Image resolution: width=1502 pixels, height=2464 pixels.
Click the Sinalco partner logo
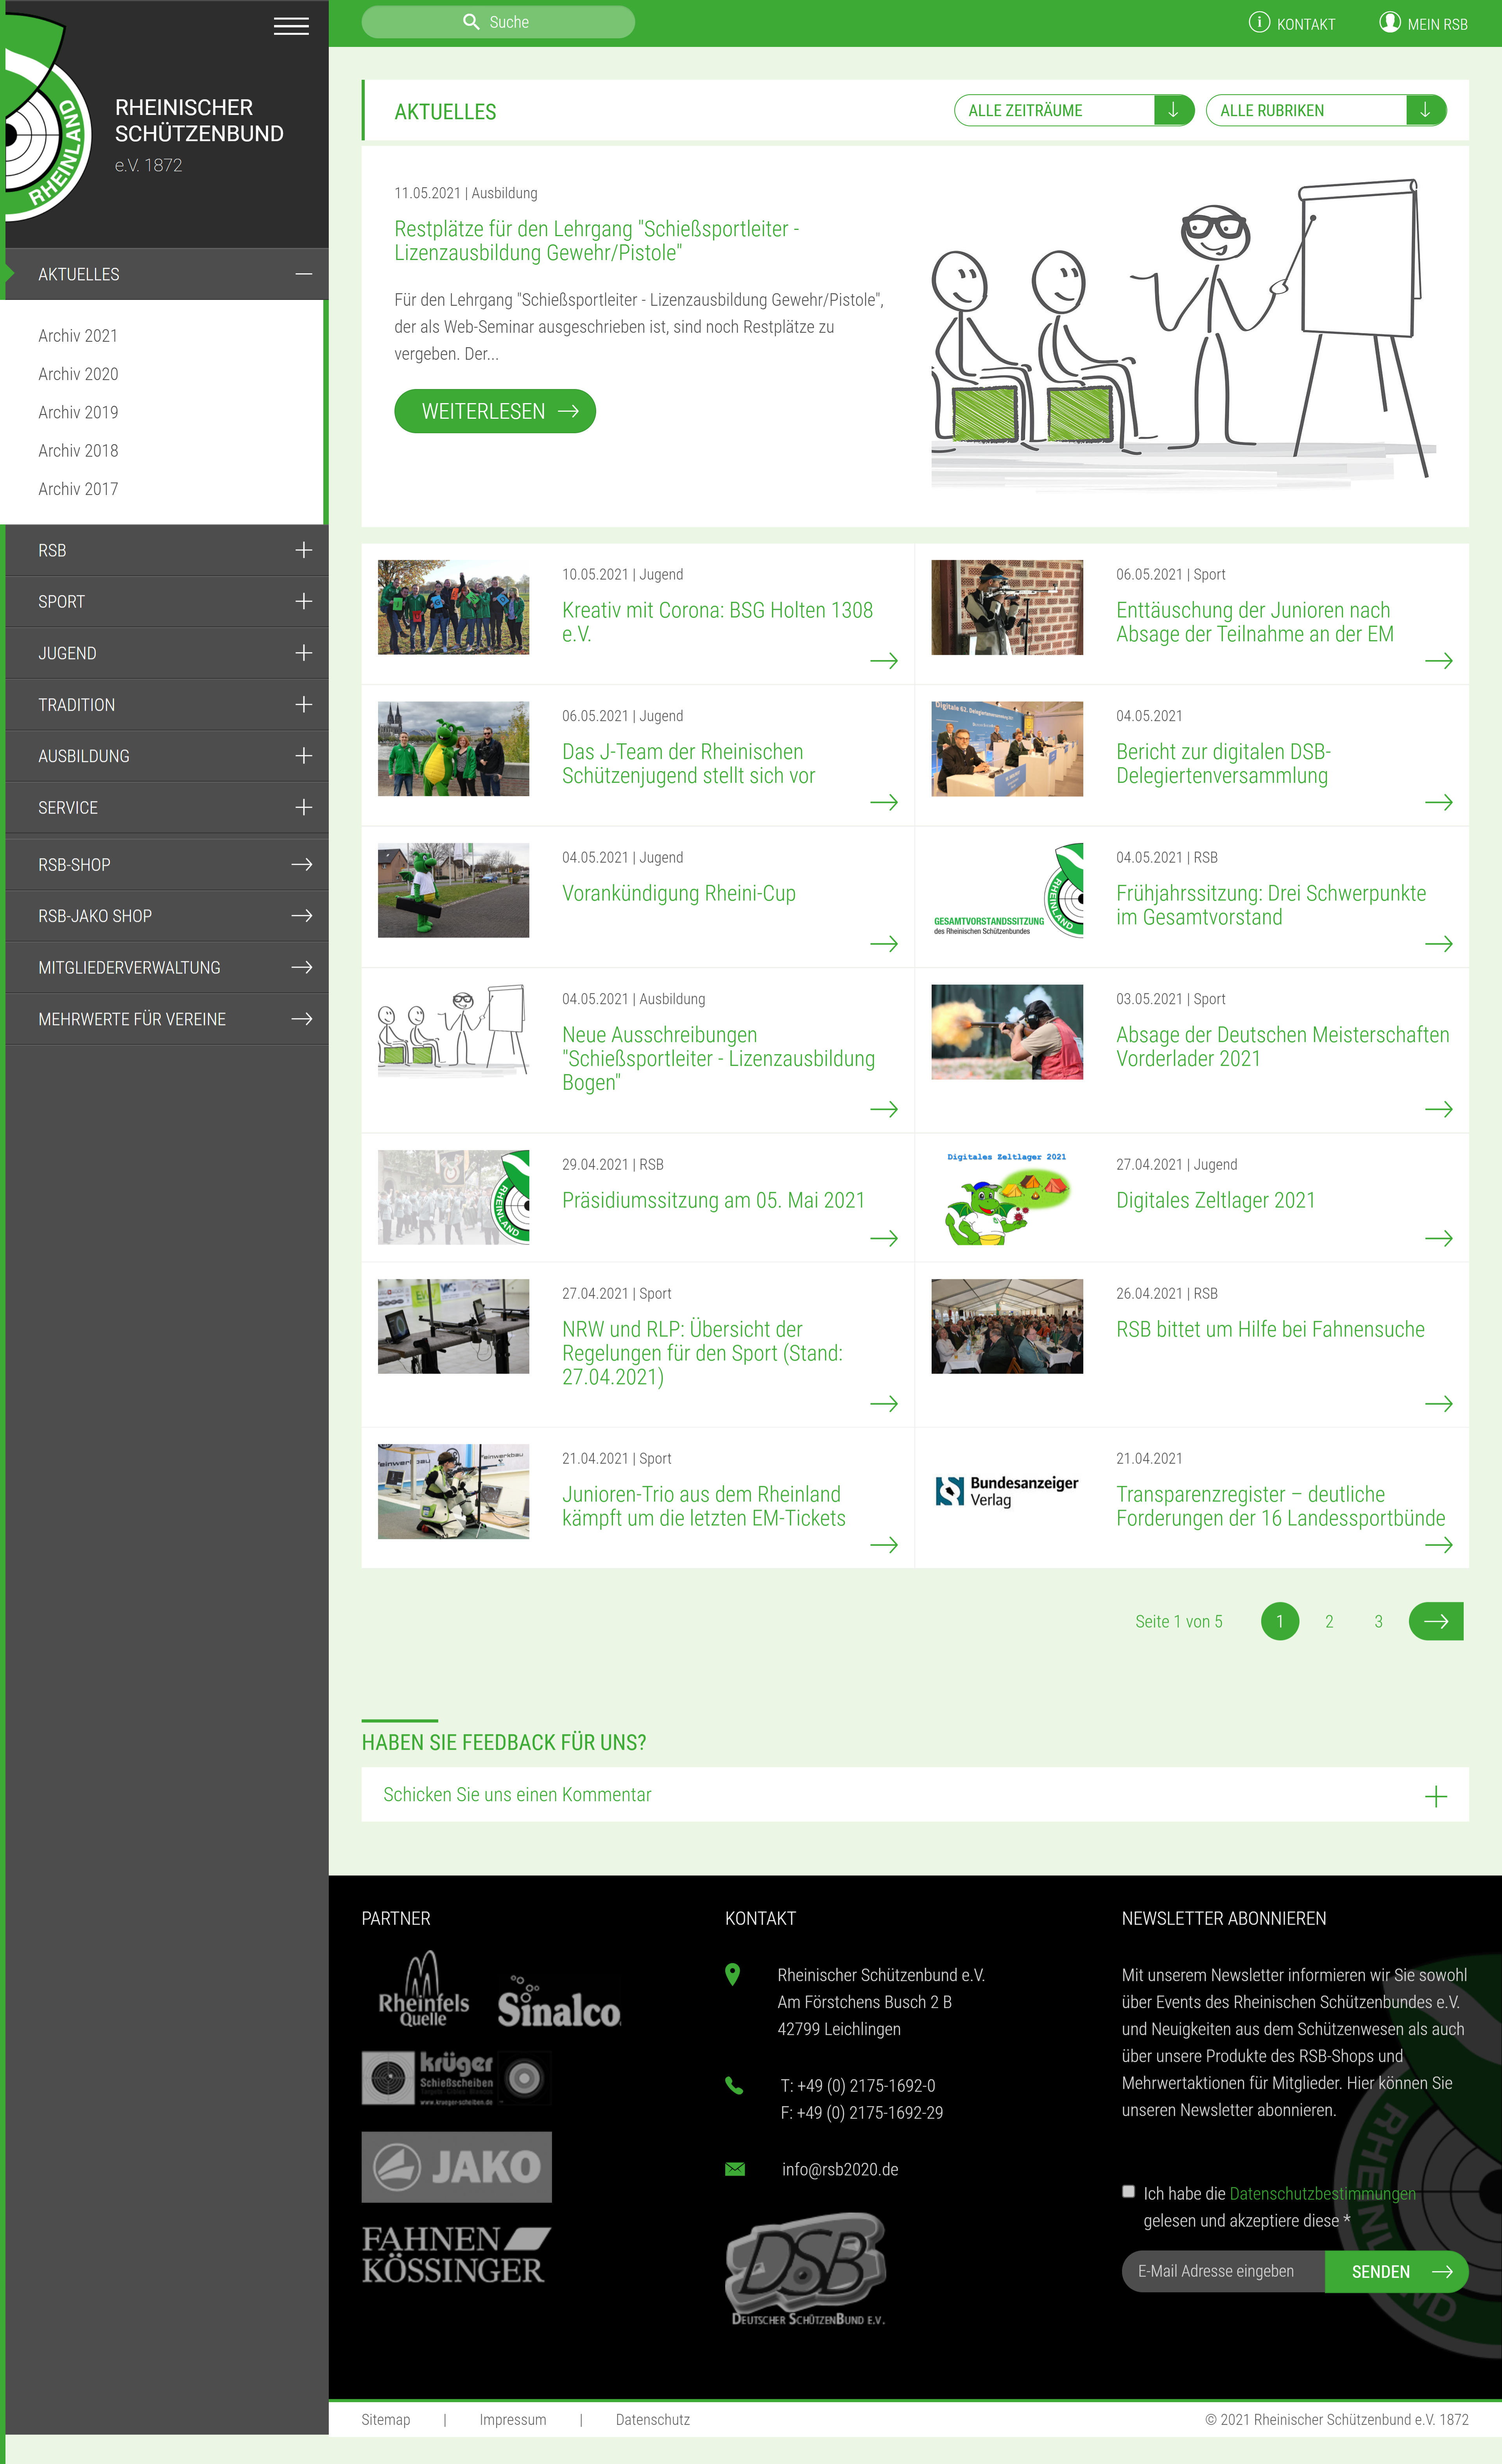[x=559, y=2002]
